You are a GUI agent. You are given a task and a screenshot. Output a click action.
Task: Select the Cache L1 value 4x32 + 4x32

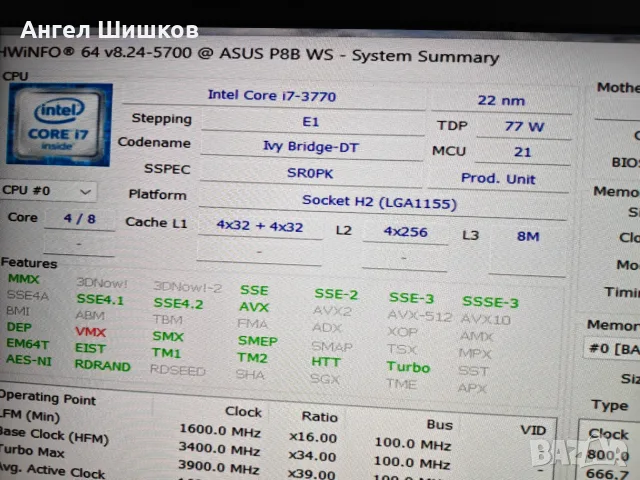(x=260, y=227)
